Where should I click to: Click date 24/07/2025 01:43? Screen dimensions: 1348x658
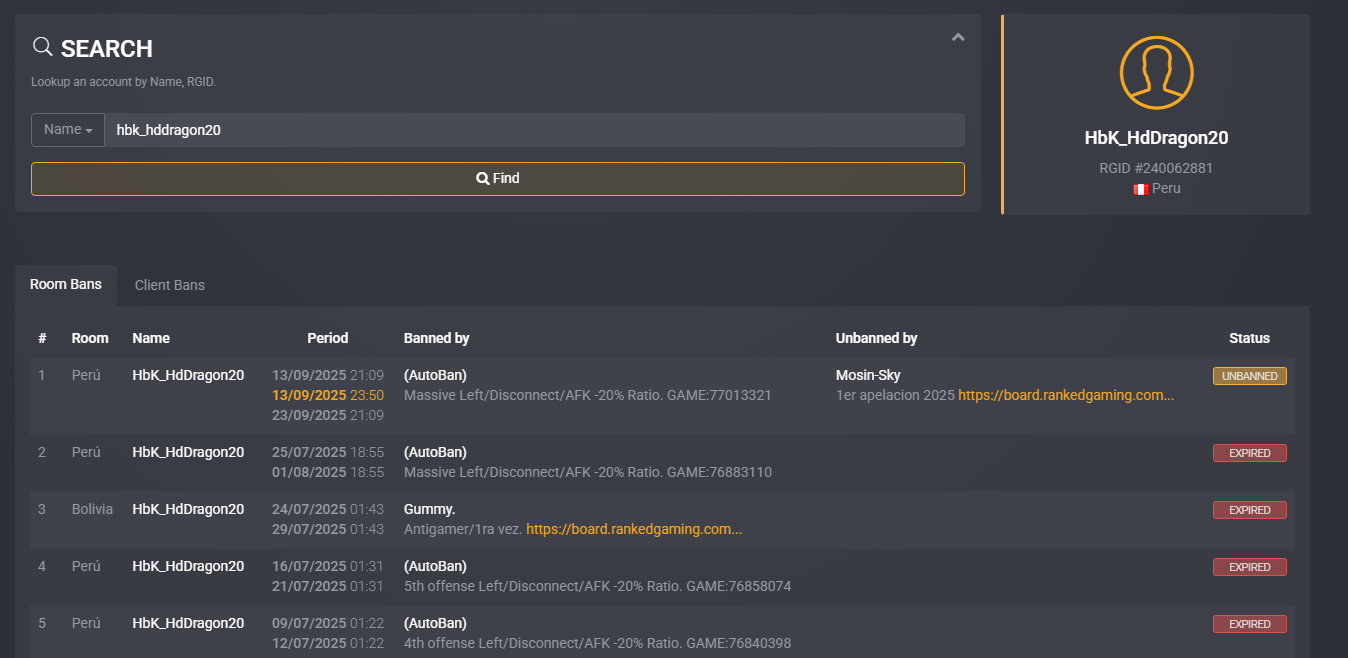pyautogui.click(x=328, y=509)
